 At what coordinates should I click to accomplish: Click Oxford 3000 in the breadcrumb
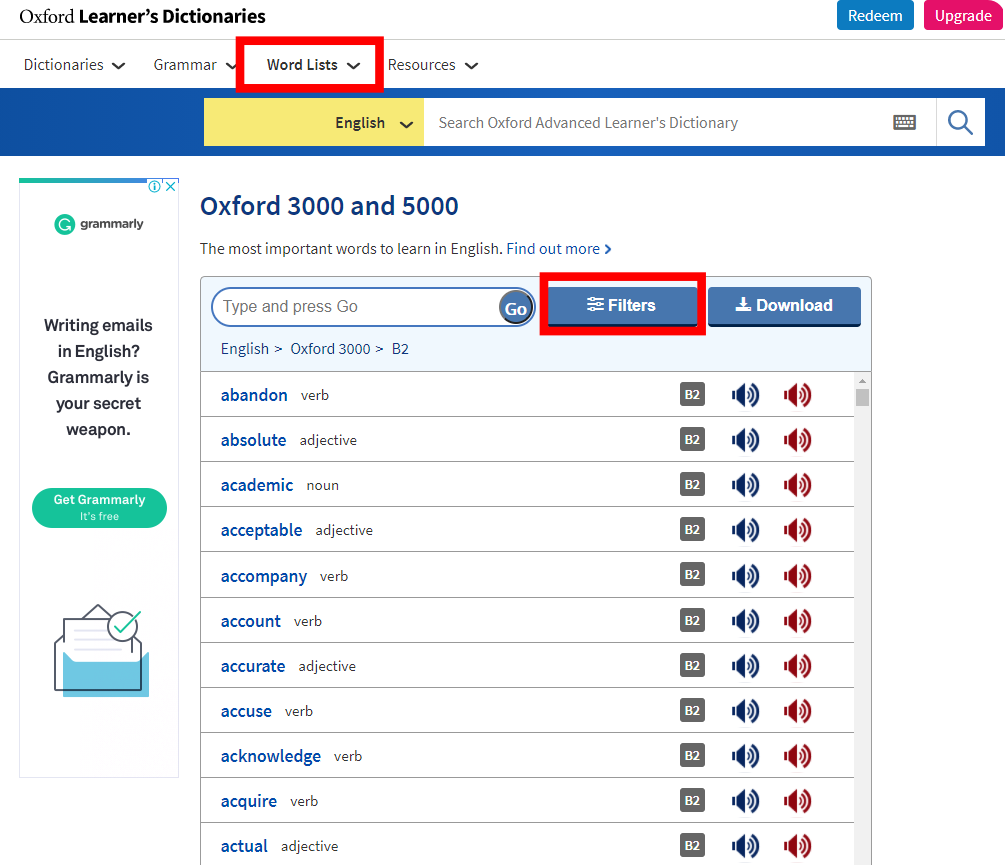click(x=330, y=349)
